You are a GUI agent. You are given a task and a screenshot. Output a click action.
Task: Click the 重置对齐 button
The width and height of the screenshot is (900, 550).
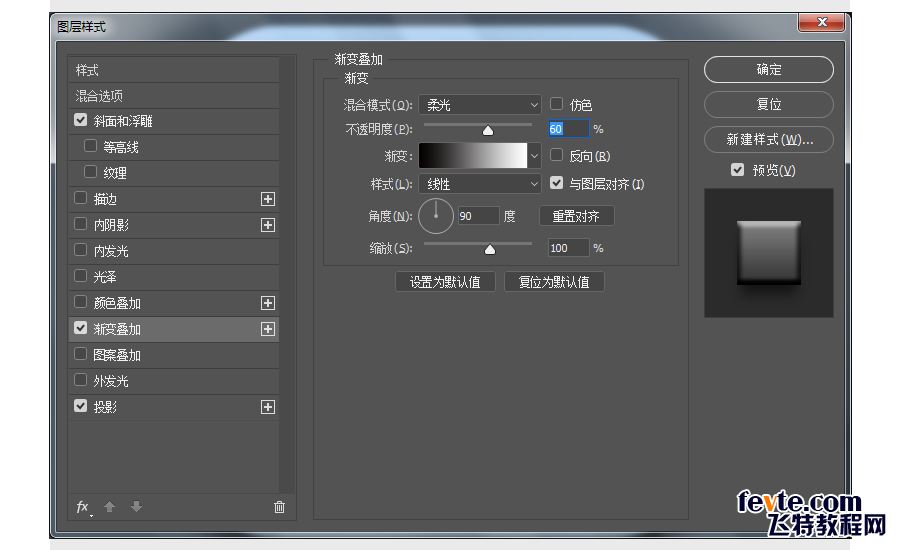click(x=576, y=216)
